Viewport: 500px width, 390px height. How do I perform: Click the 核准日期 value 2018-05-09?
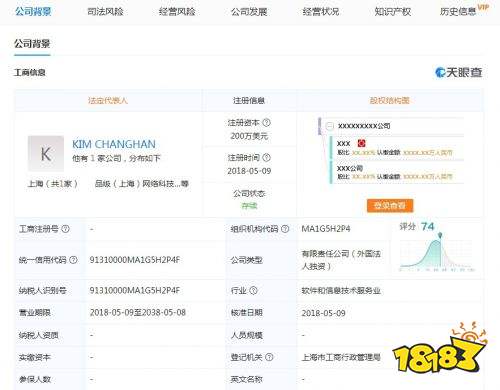(x=323, y=313)
